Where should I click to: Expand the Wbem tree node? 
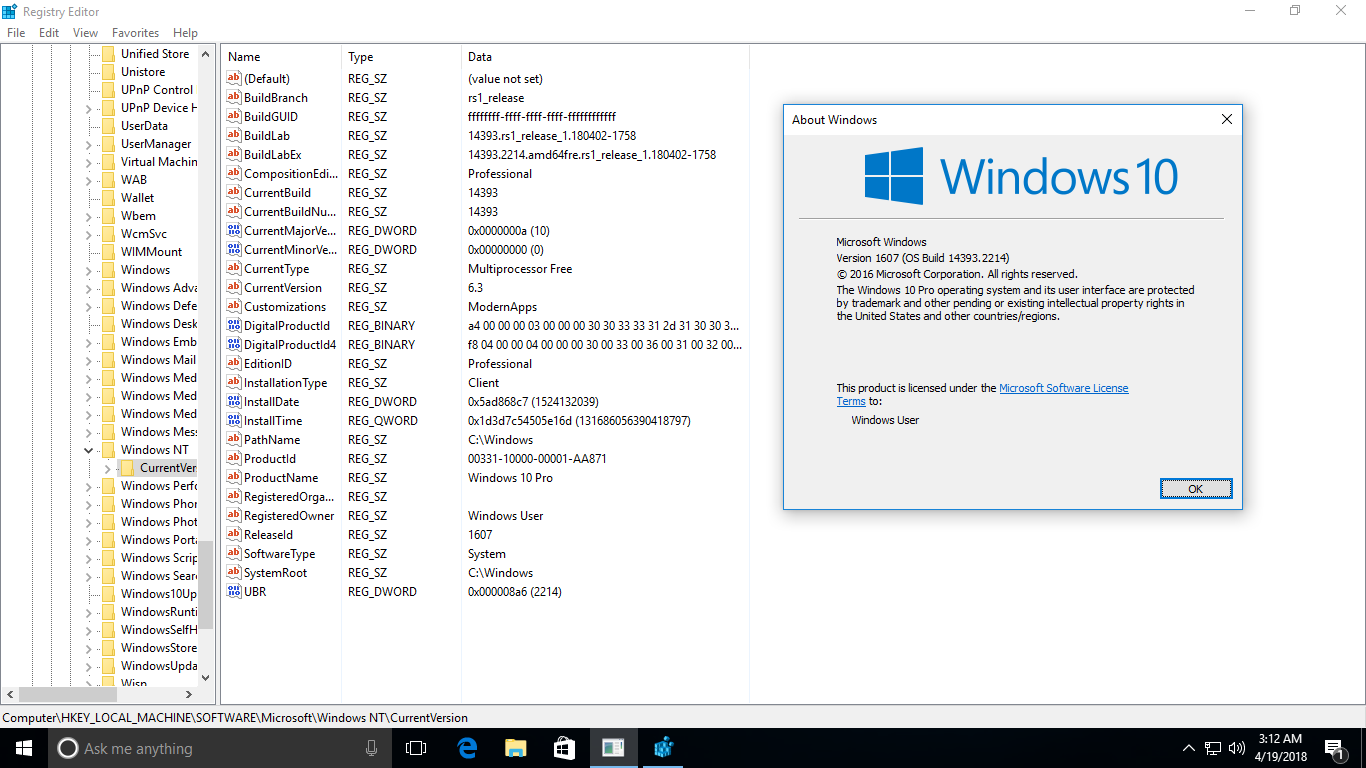pyautogui.click(x=89, y=216)
